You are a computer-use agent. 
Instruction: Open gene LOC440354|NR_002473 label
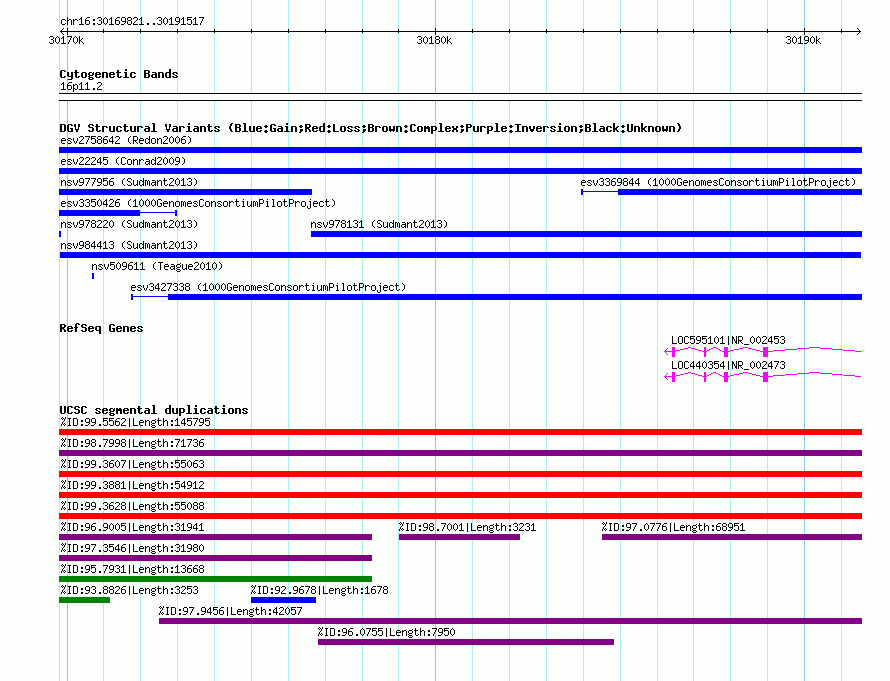tap(728, 365)
